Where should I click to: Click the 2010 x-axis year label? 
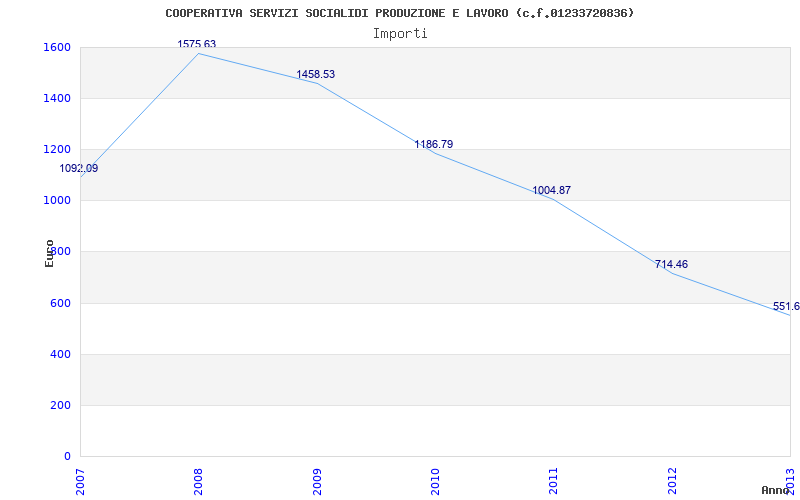point(435,482)
